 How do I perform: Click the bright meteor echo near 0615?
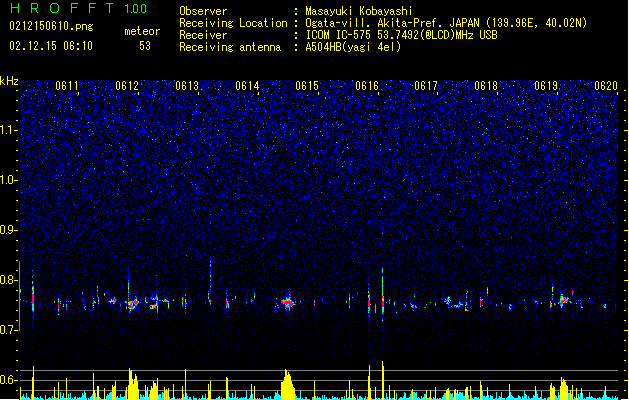tap(287, 302)
